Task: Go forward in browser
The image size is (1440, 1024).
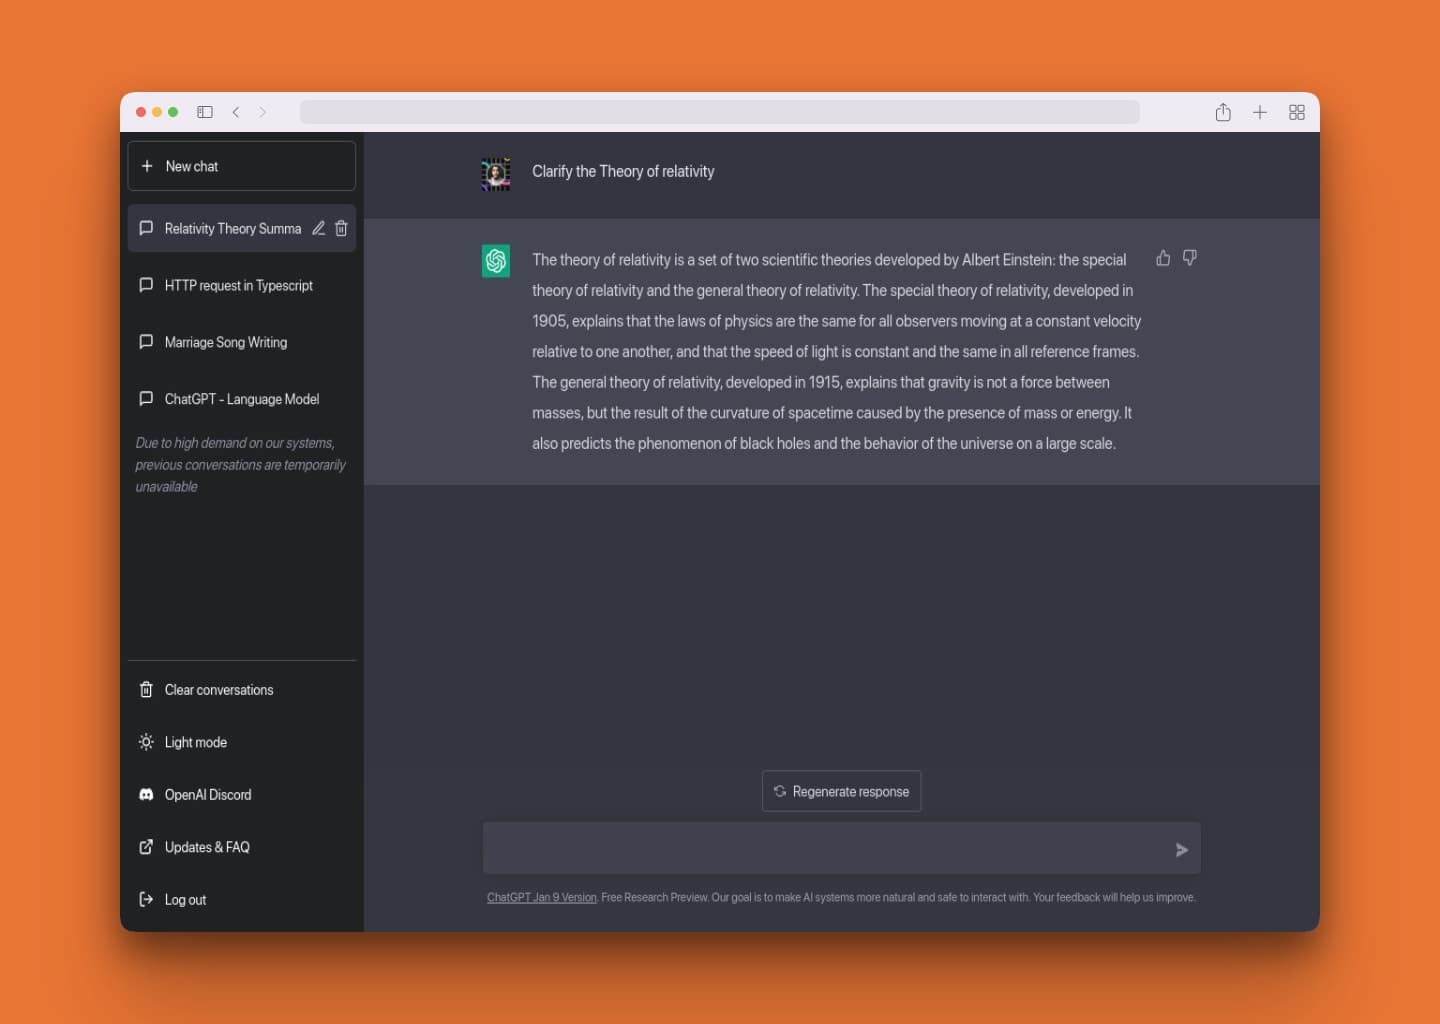Action: tap(263, 112)
